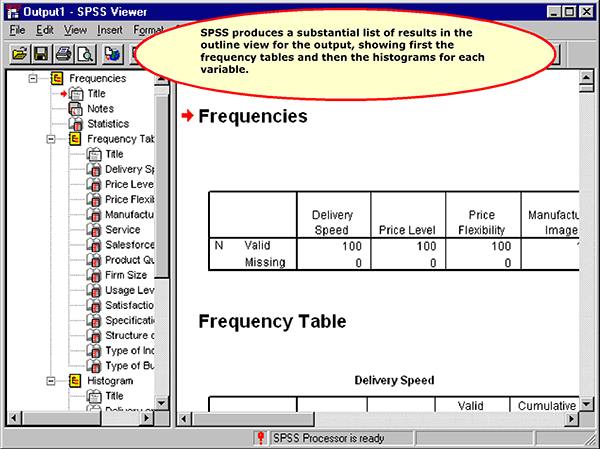
Task: Click the Delivery Speed table title
Action: click(x=394, y=380)
